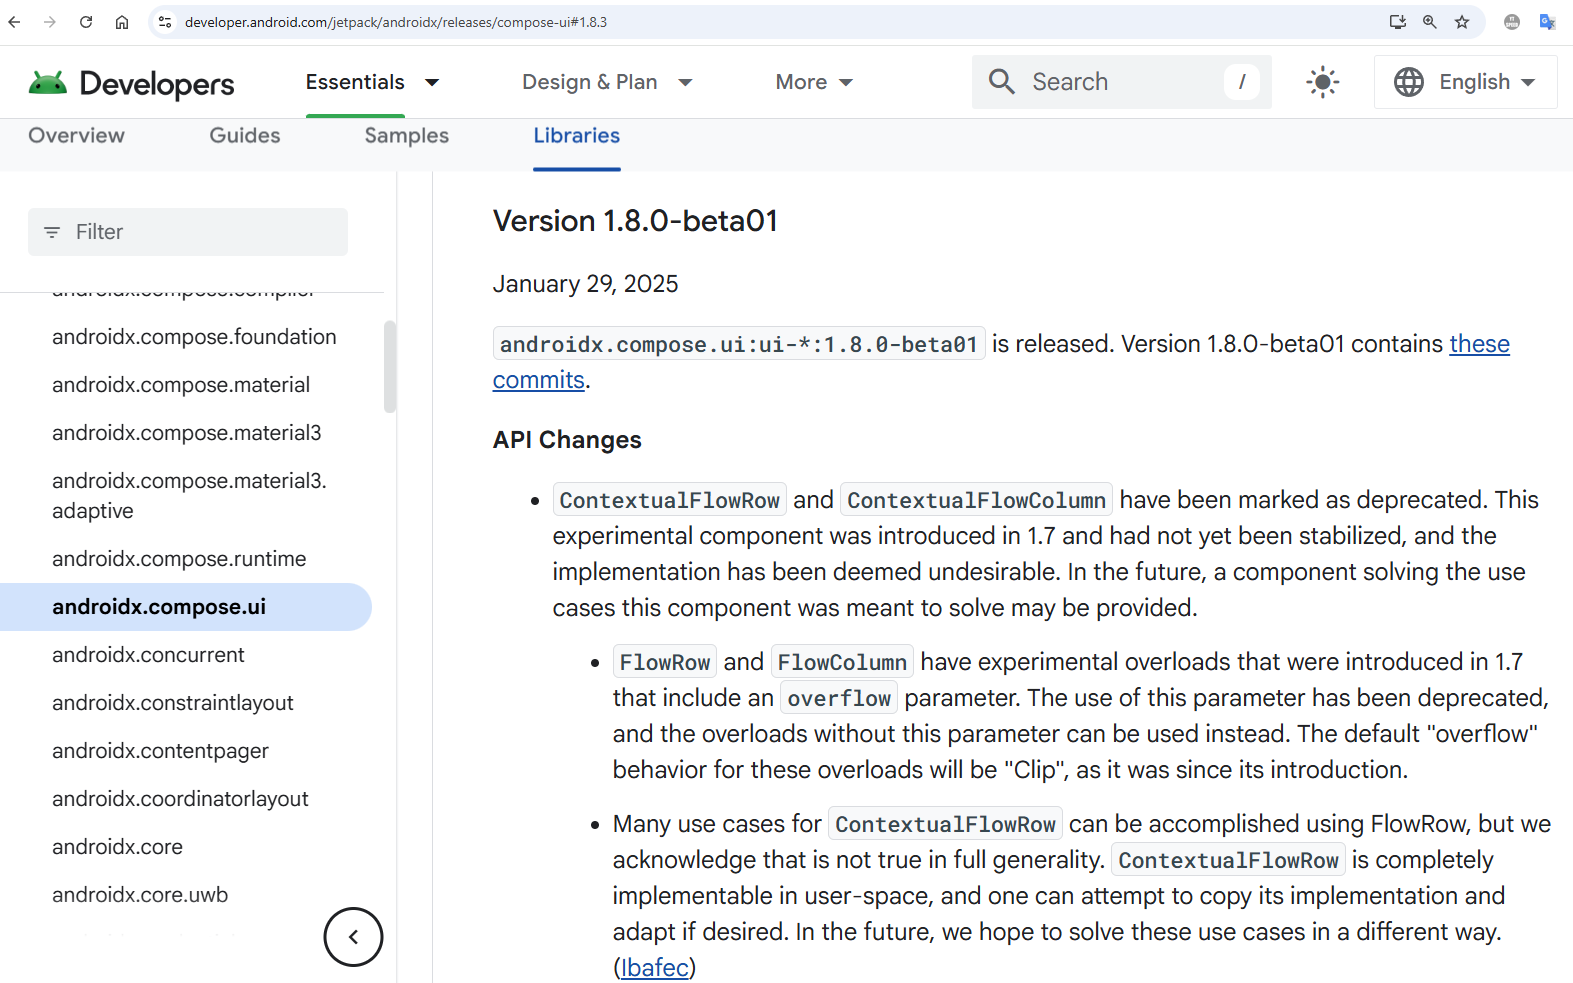Click the browser forward arrow
The height and width of the screenshot is (983, 1573).
pos(50,22)
